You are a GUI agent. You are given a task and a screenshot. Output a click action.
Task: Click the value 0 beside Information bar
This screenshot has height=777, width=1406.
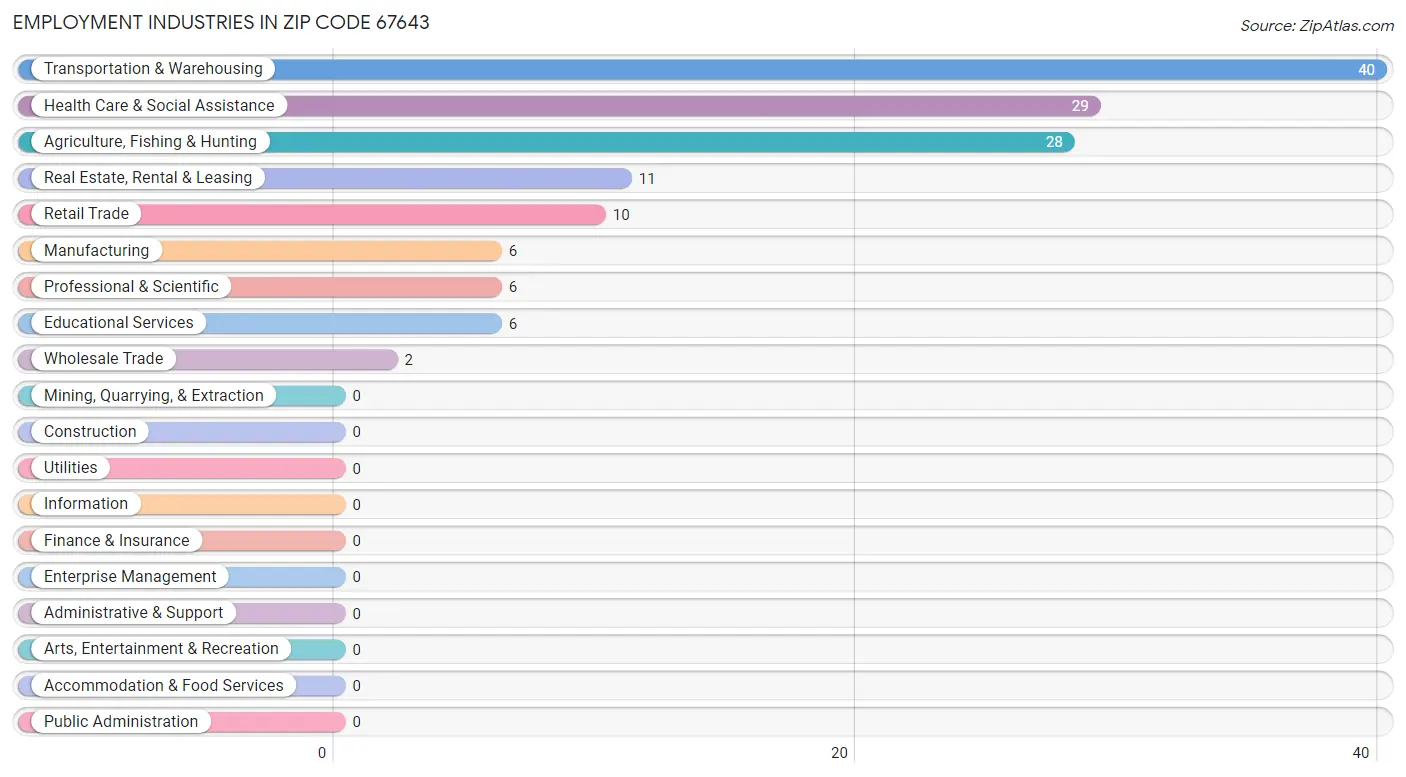357,505
